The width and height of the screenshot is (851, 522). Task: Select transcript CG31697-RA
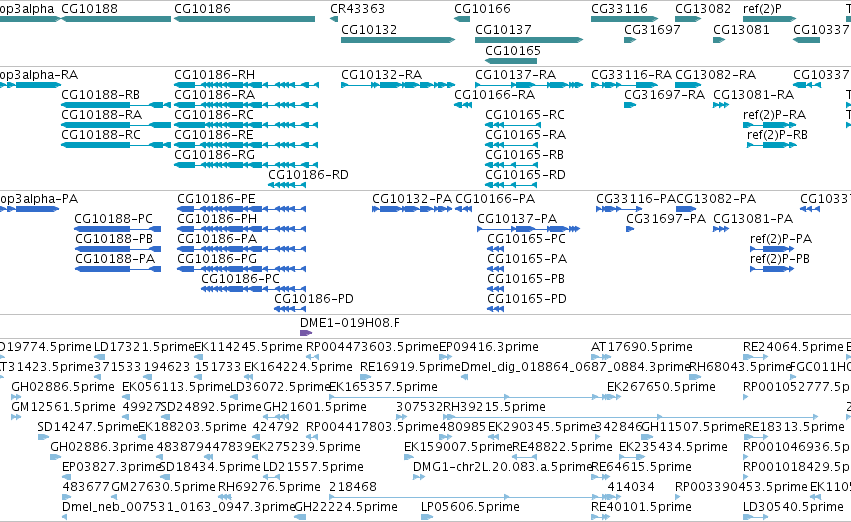pos(664,94)
